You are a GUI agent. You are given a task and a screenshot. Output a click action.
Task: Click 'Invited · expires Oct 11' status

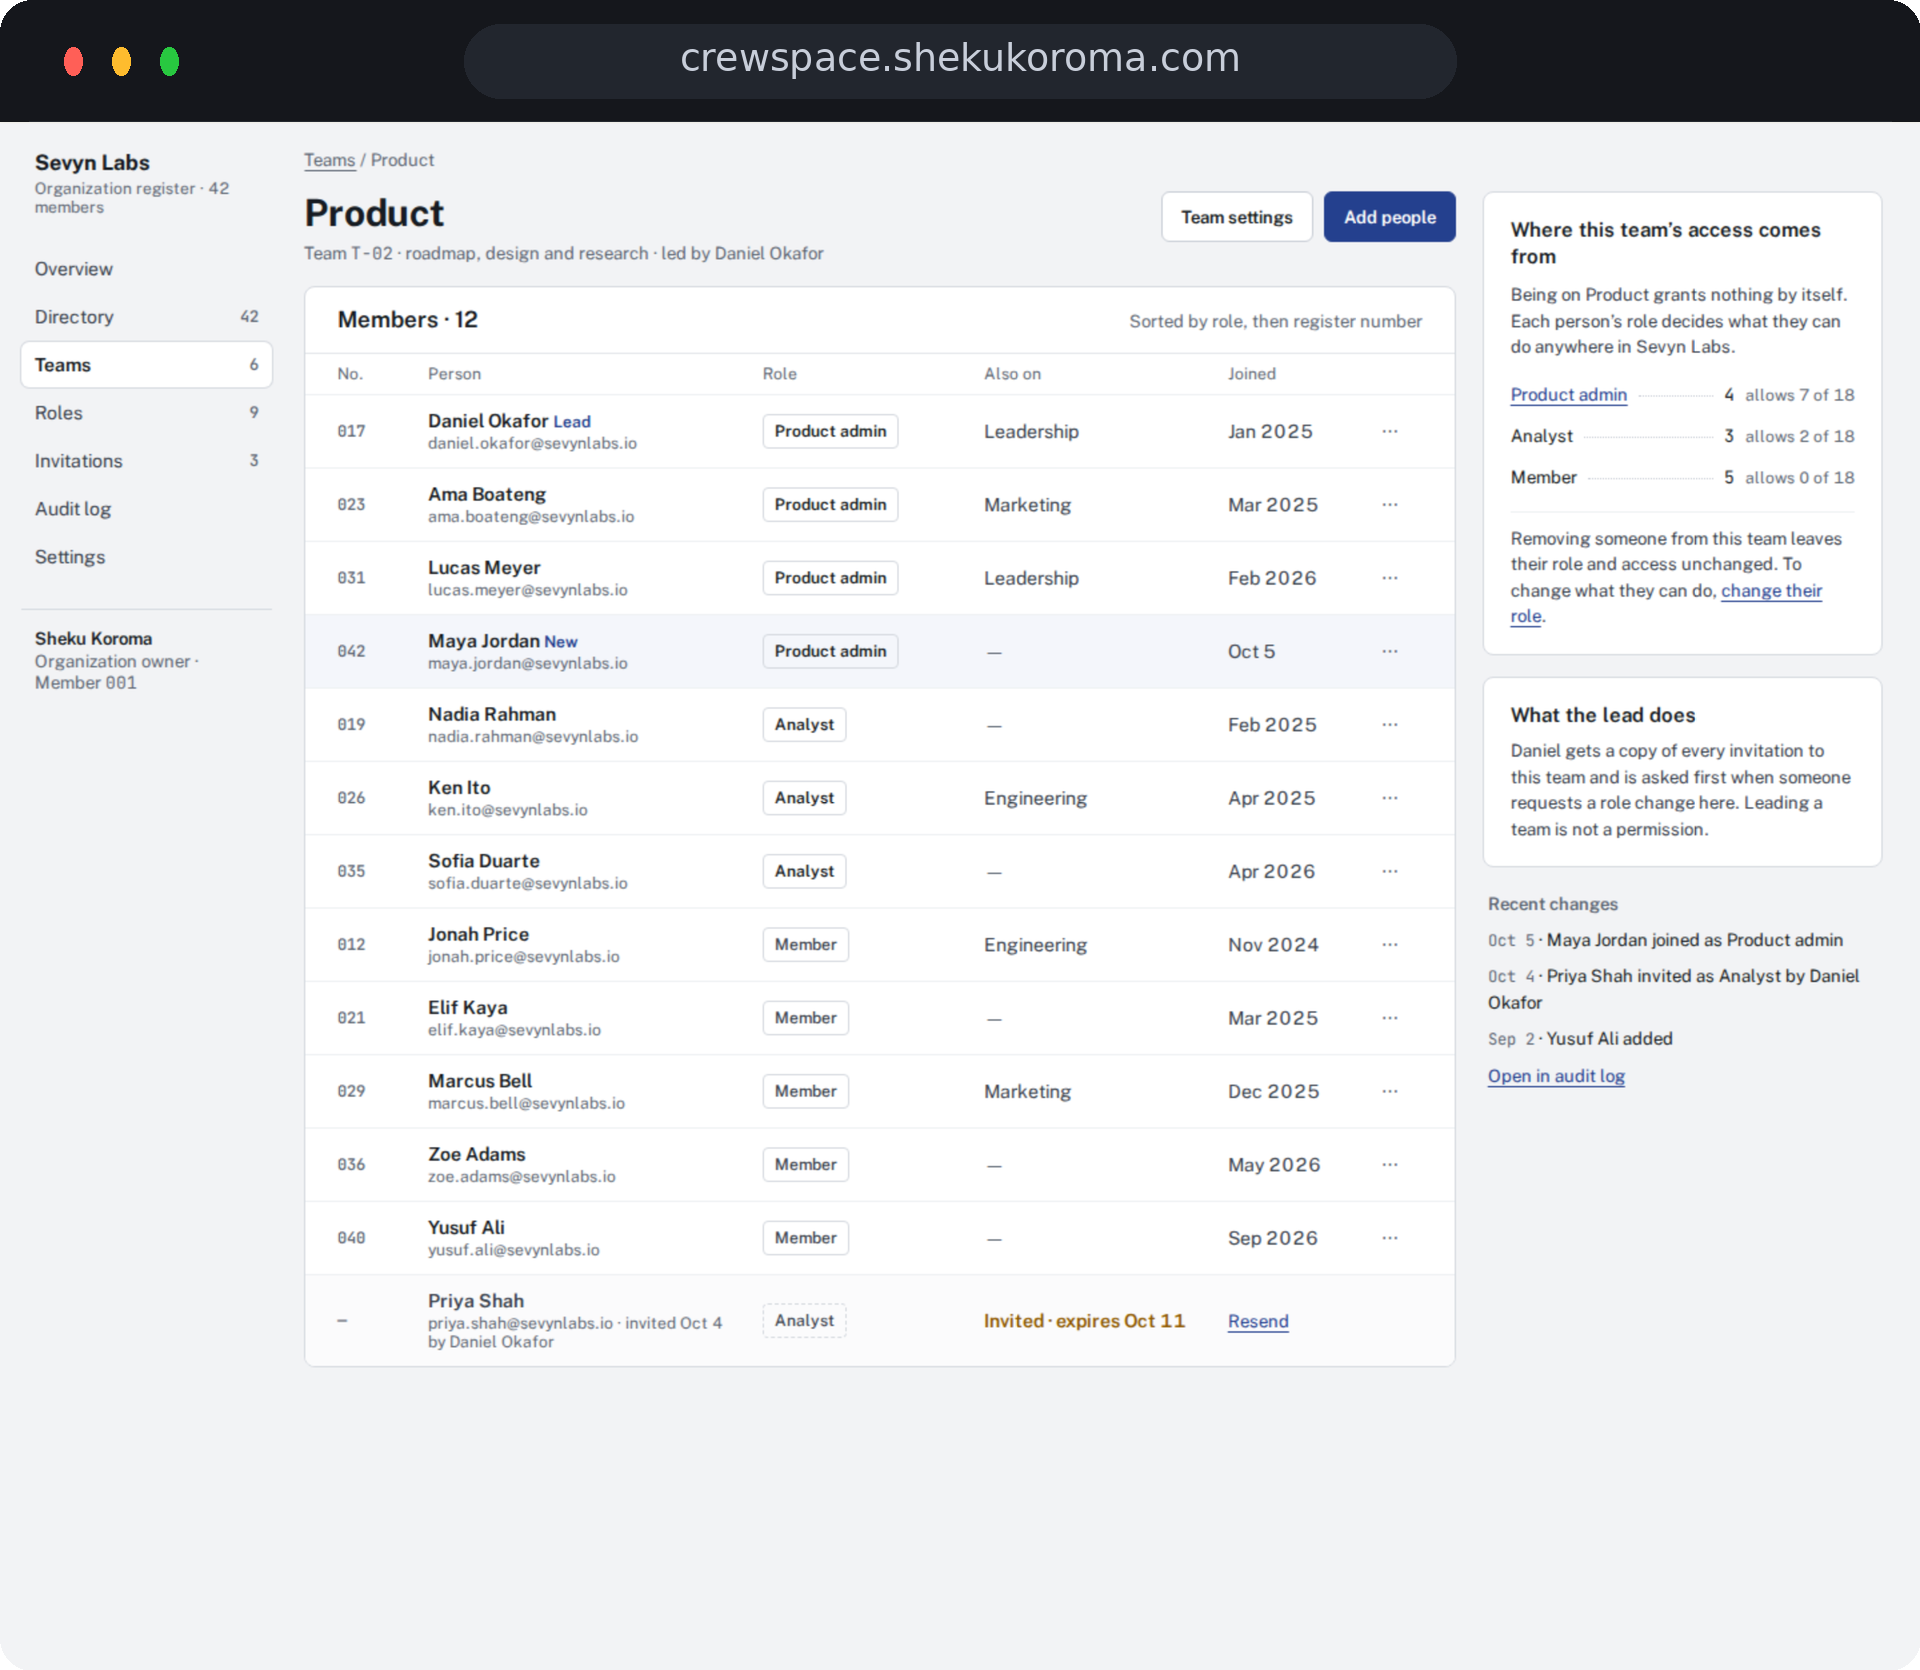[1084, 1321]
